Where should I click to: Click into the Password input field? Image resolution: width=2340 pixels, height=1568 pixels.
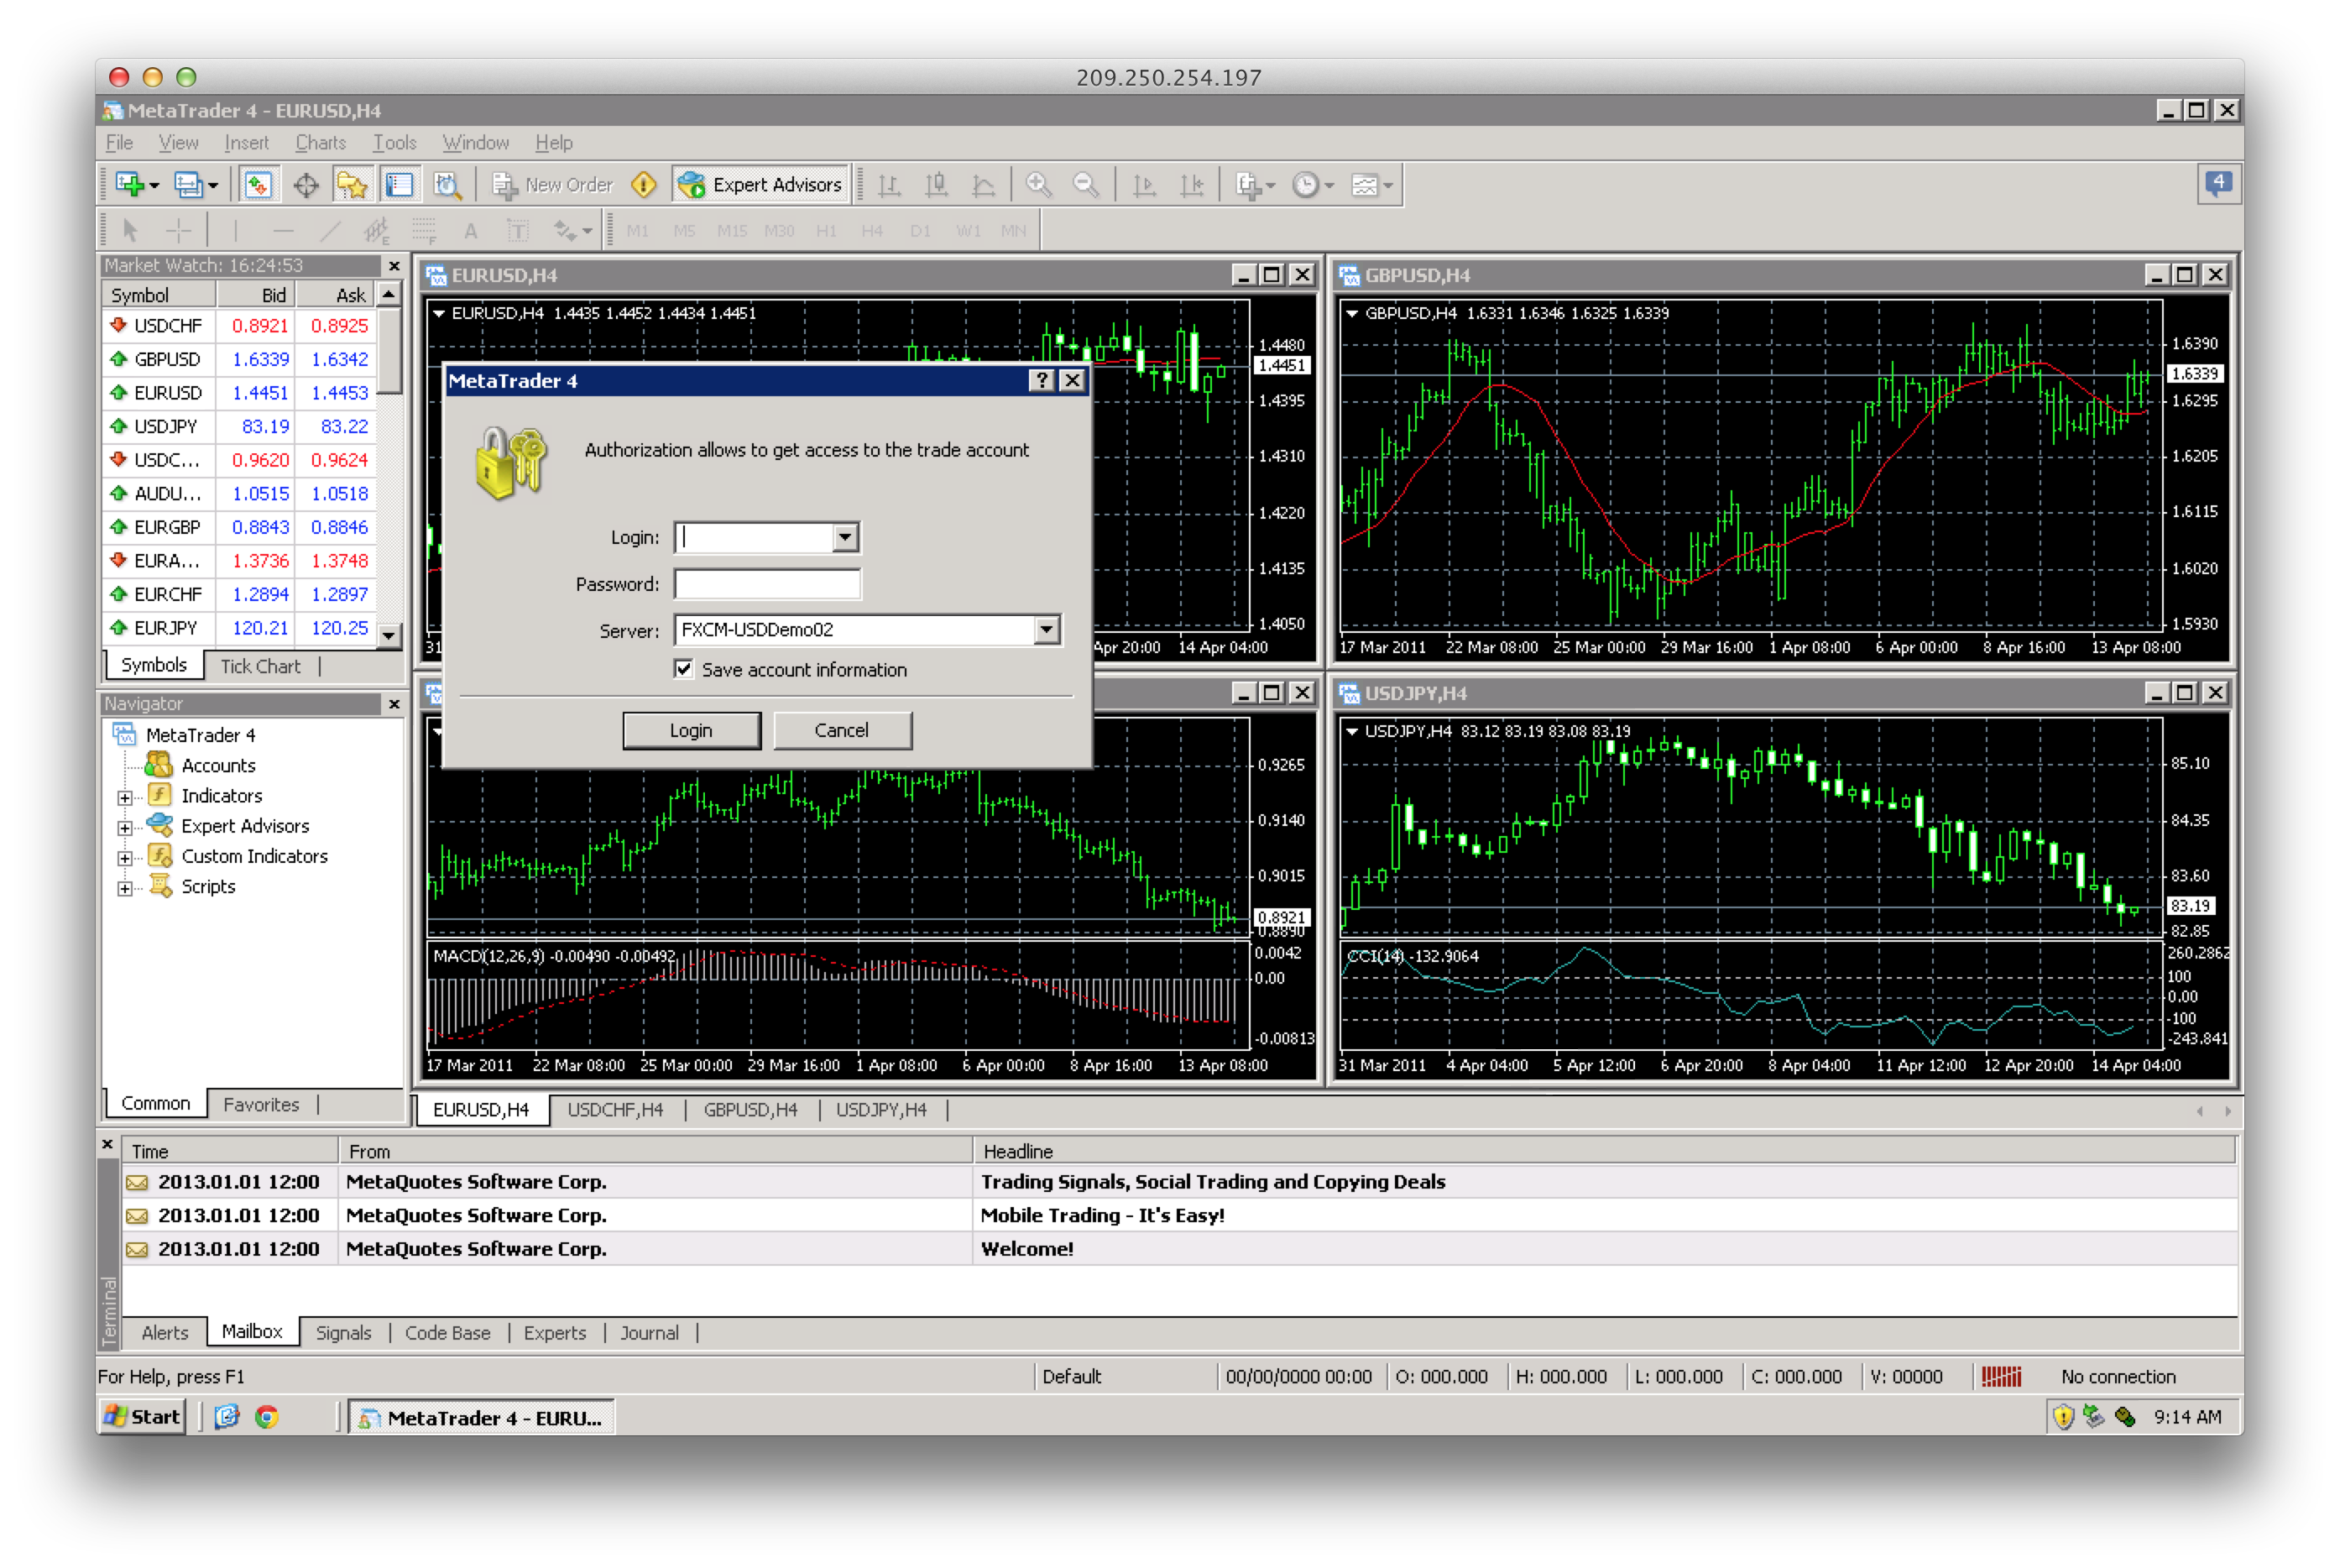767,584
